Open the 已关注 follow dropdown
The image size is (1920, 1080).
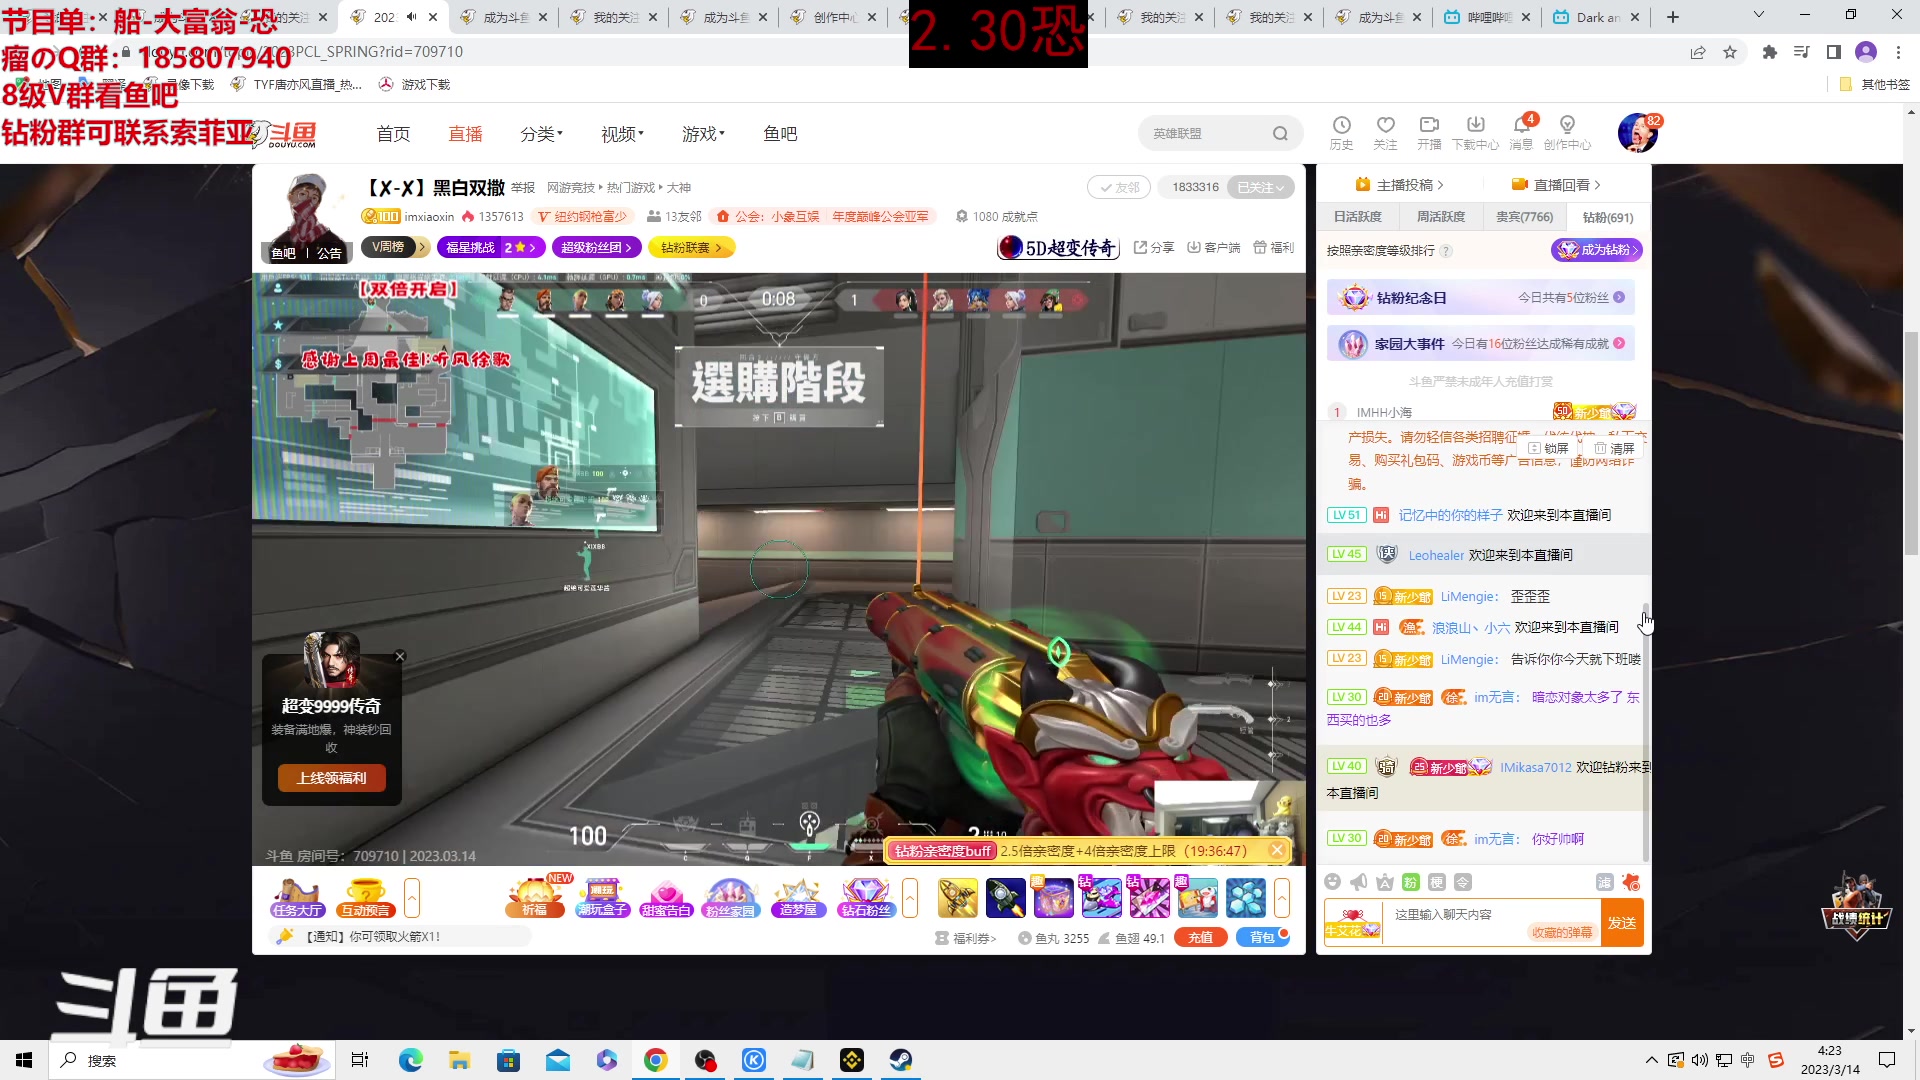pyautogui.click(x=1260, y=187)
